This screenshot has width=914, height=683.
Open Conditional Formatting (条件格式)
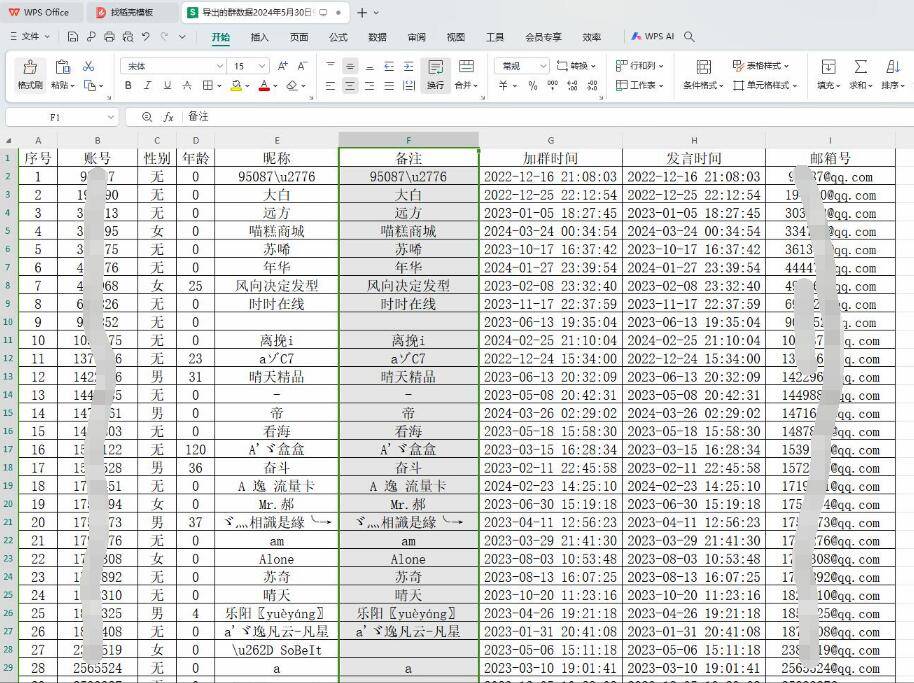pos(702,86)
